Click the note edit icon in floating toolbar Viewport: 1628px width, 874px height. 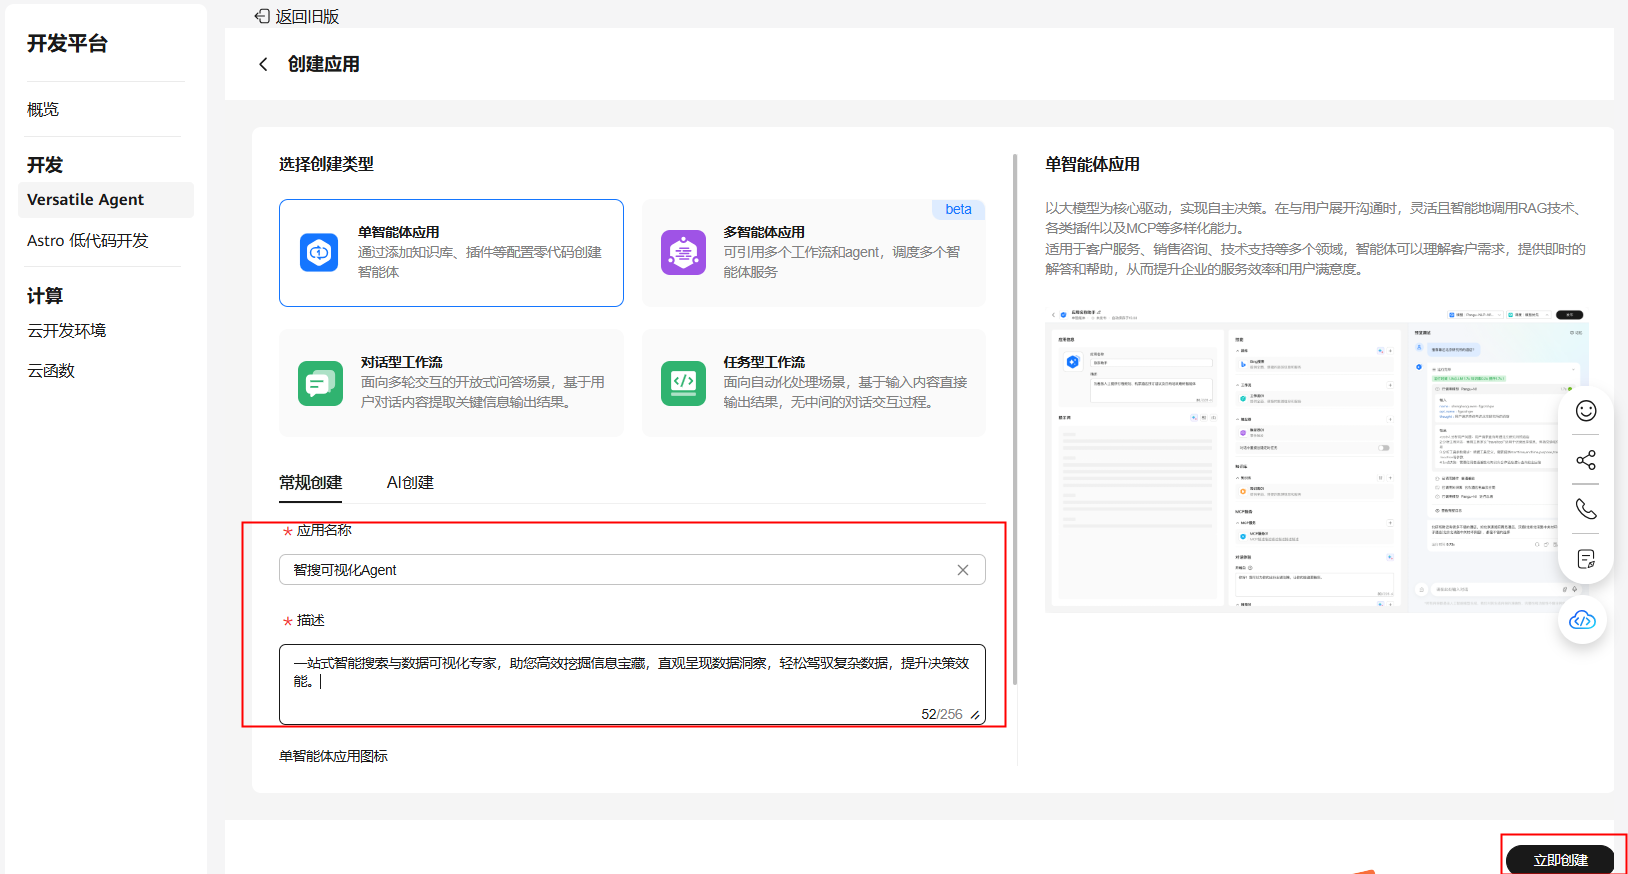1586,559
